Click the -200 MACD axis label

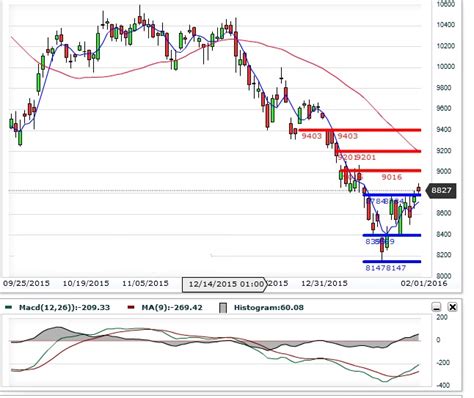coord(443,363)
